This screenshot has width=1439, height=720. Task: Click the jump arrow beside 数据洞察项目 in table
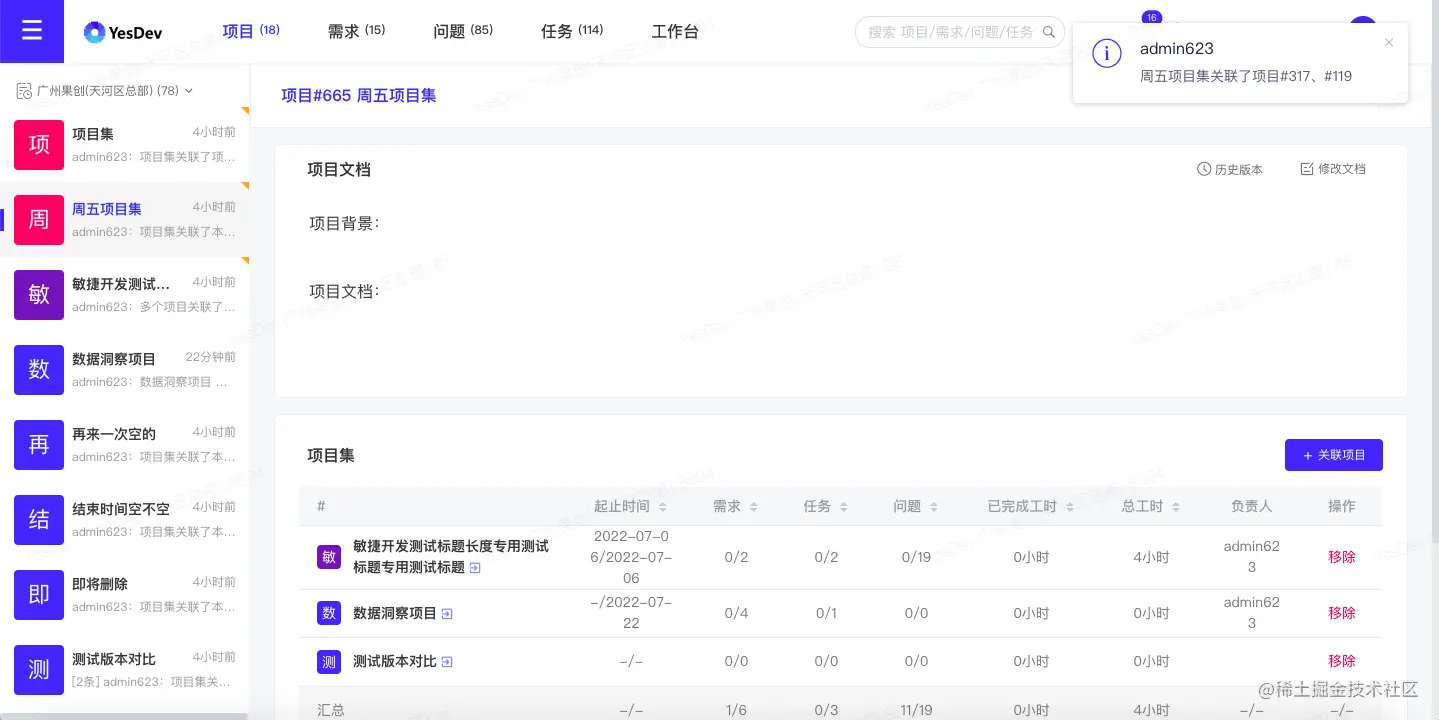[x=447, y=614]
